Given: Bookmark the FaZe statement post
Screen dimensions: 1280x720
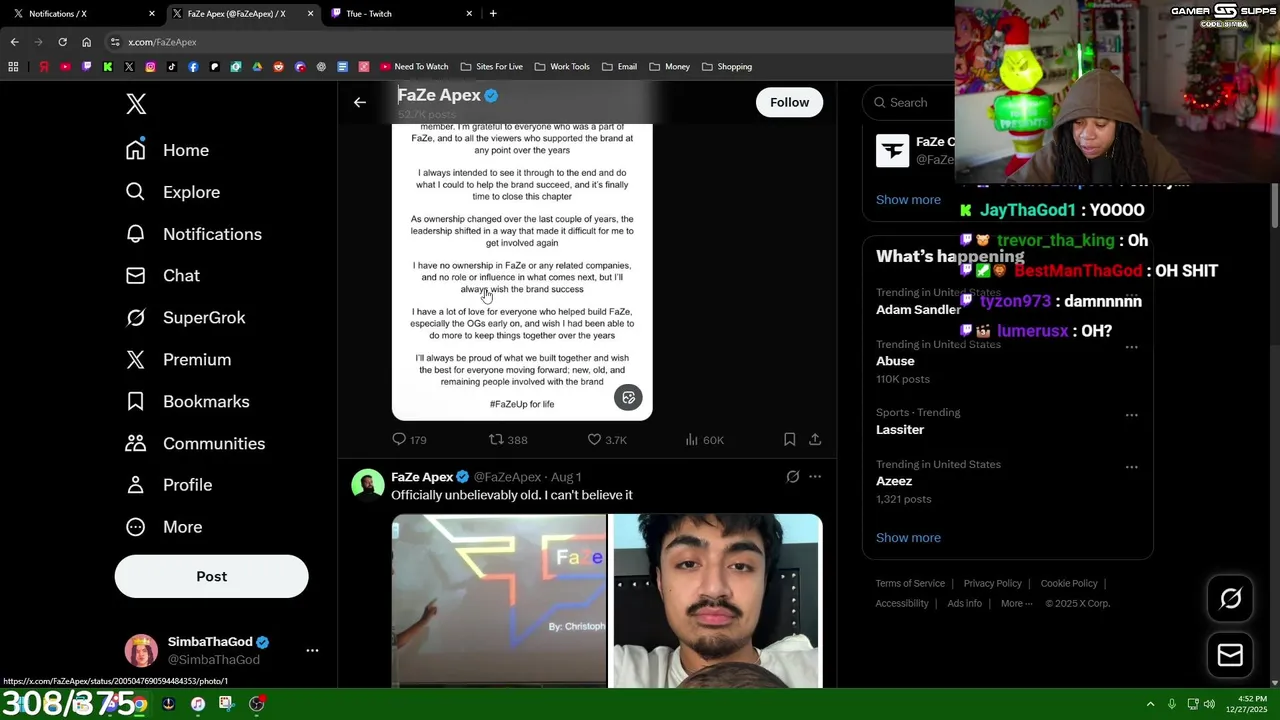Looking at the screenshot, I should [789, 439].
